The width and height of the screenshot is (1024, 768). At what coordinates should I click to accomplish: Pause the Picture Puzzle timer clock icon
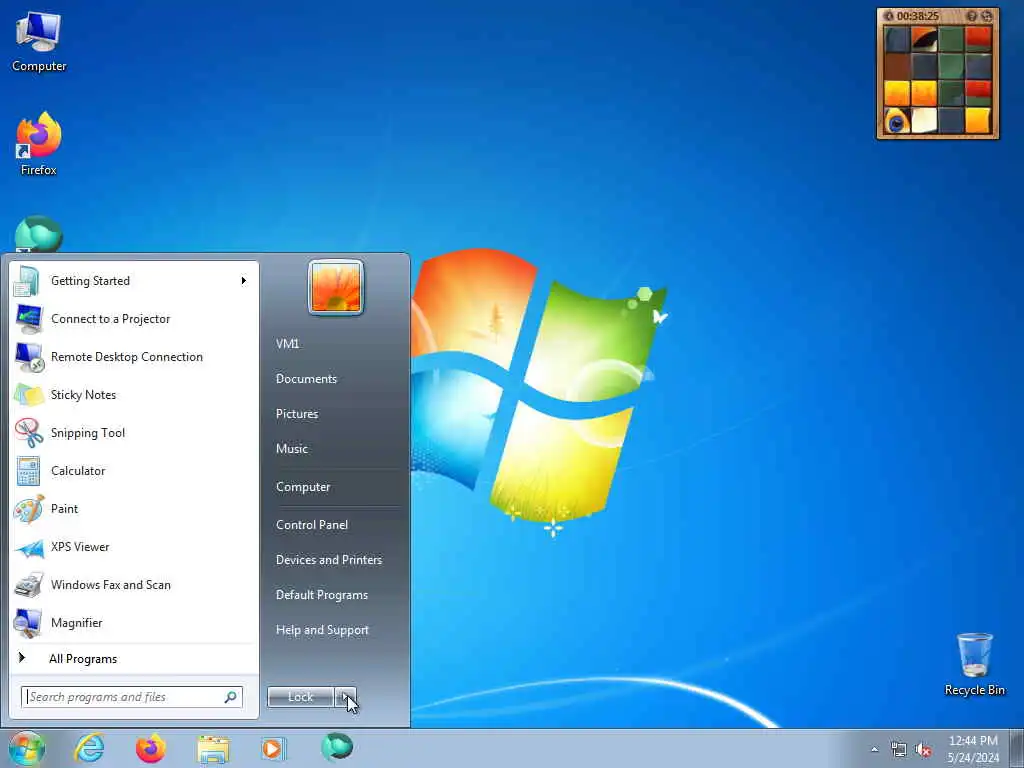coord(888,16)
